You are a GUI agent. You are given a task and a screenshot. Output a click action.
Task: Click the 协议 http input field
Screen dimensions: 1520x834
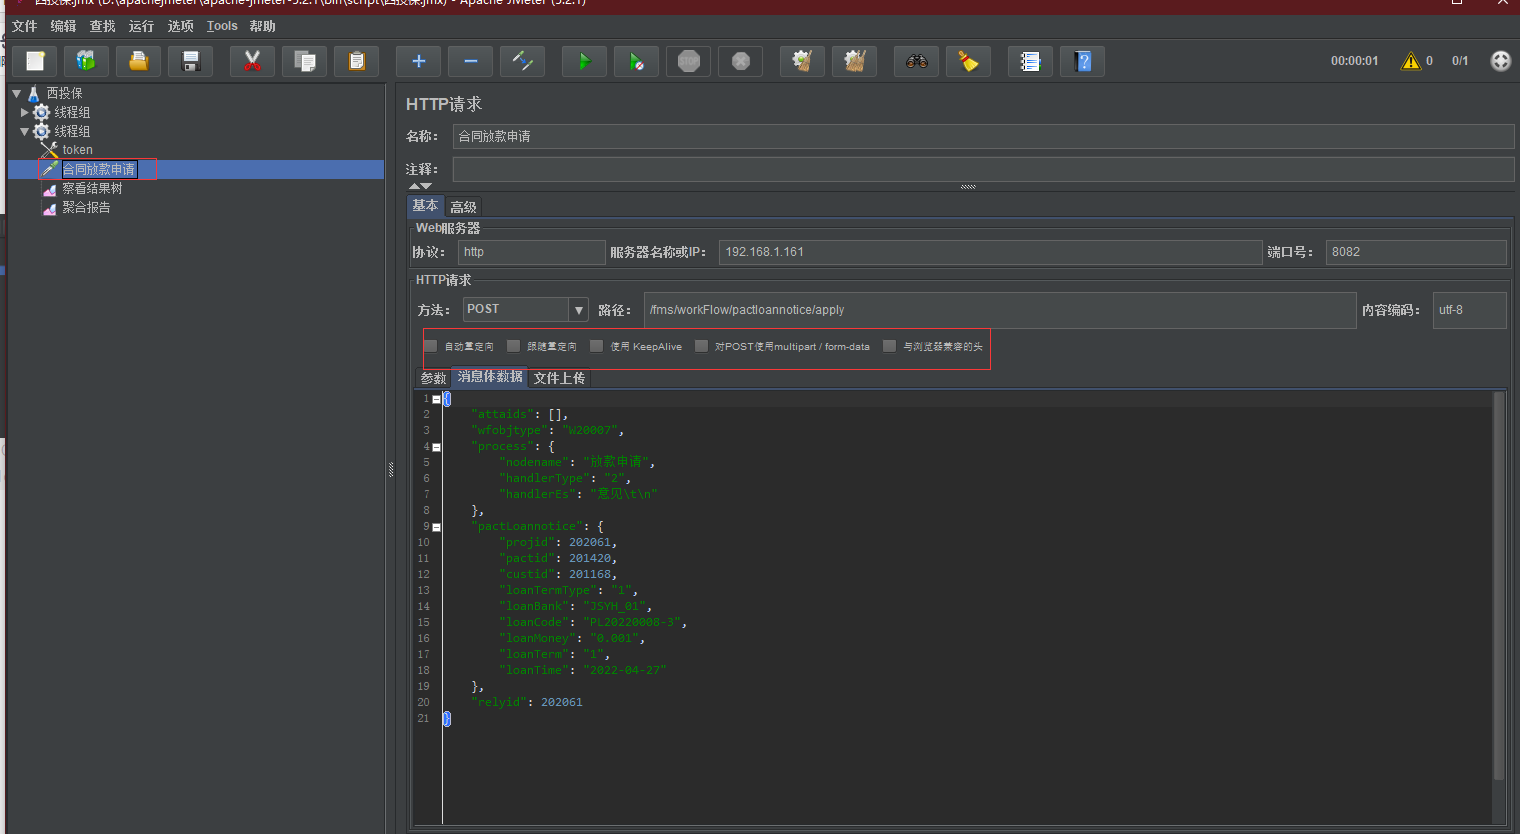532,252
